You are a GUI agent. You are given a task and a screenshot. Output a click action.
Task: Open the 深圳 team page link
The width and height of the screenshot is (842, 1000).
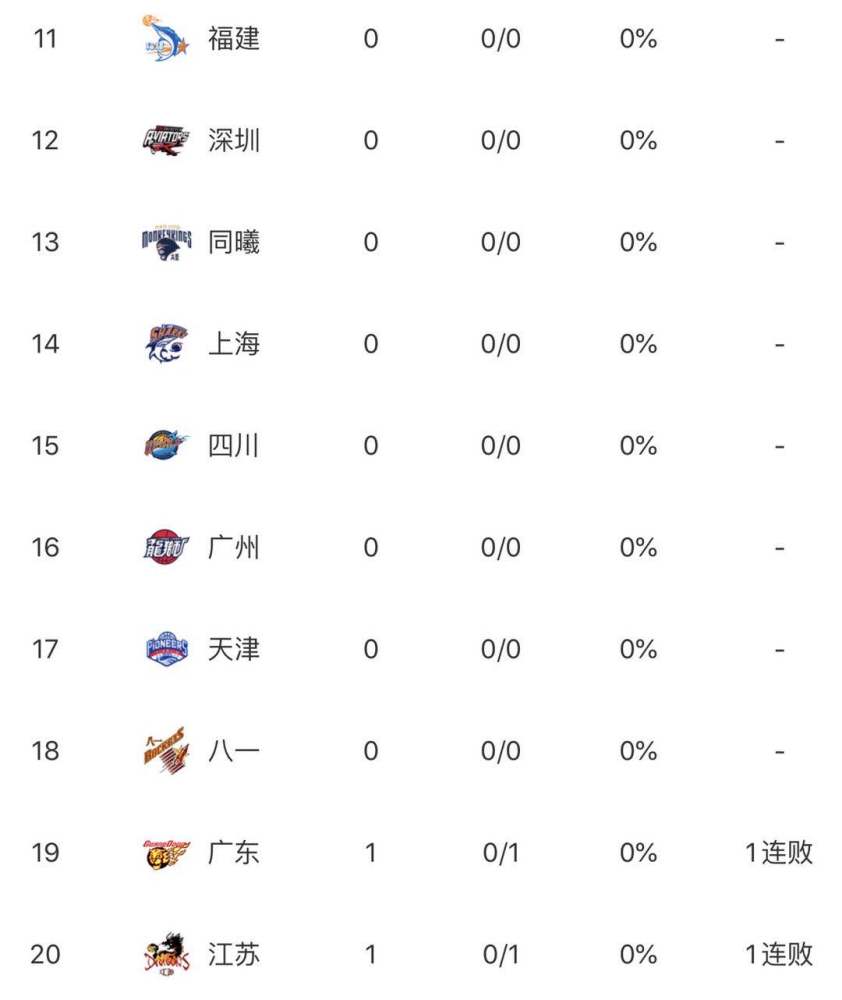pyautogui.click(x=234, y=140)
